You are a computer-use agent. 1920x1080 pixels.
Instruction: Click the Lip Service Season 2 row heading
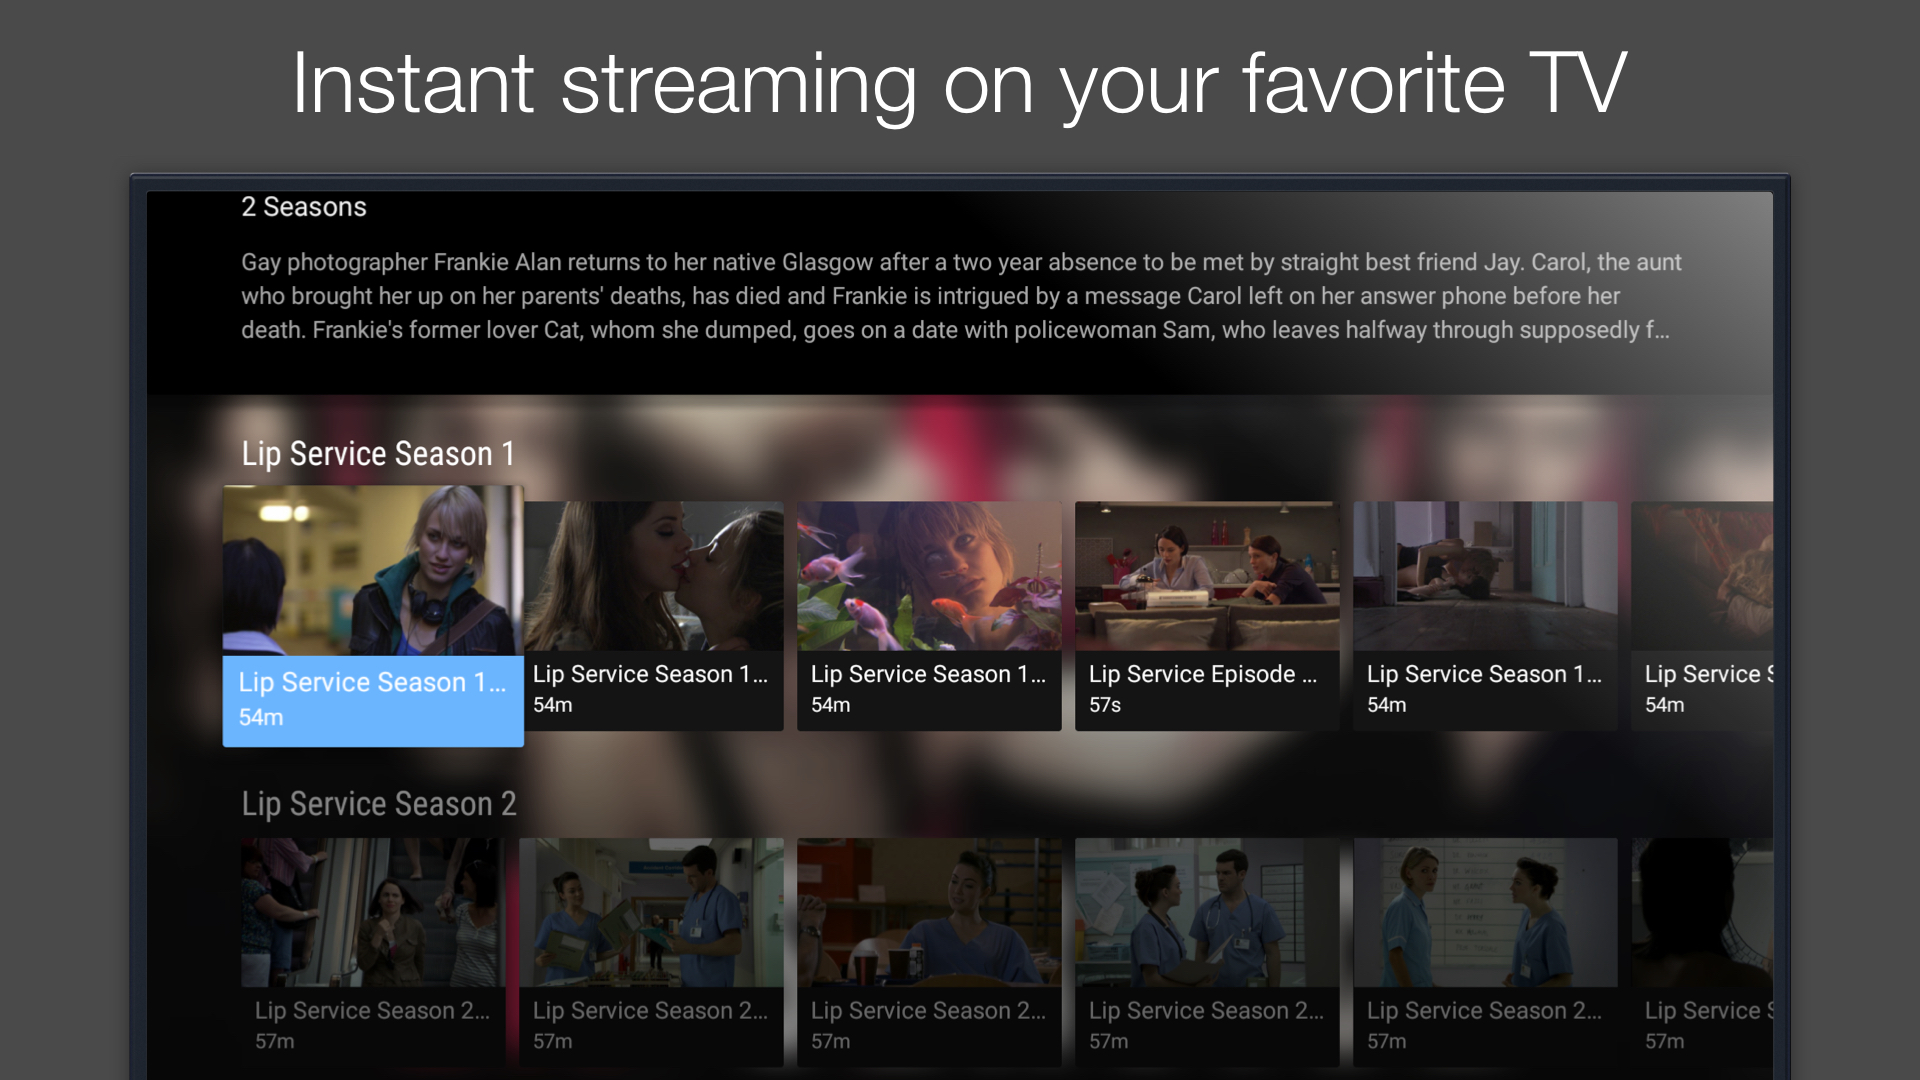[x=379, y=804]
